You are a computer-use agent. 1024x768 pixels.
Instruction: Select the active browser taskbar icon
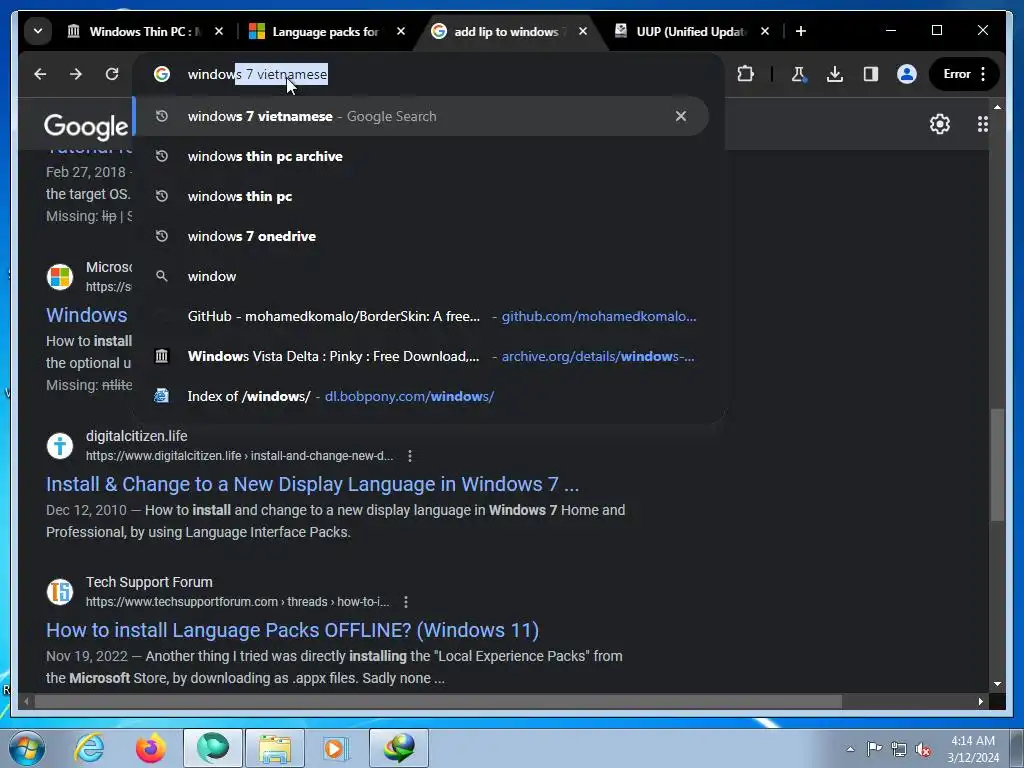(213, 748)
